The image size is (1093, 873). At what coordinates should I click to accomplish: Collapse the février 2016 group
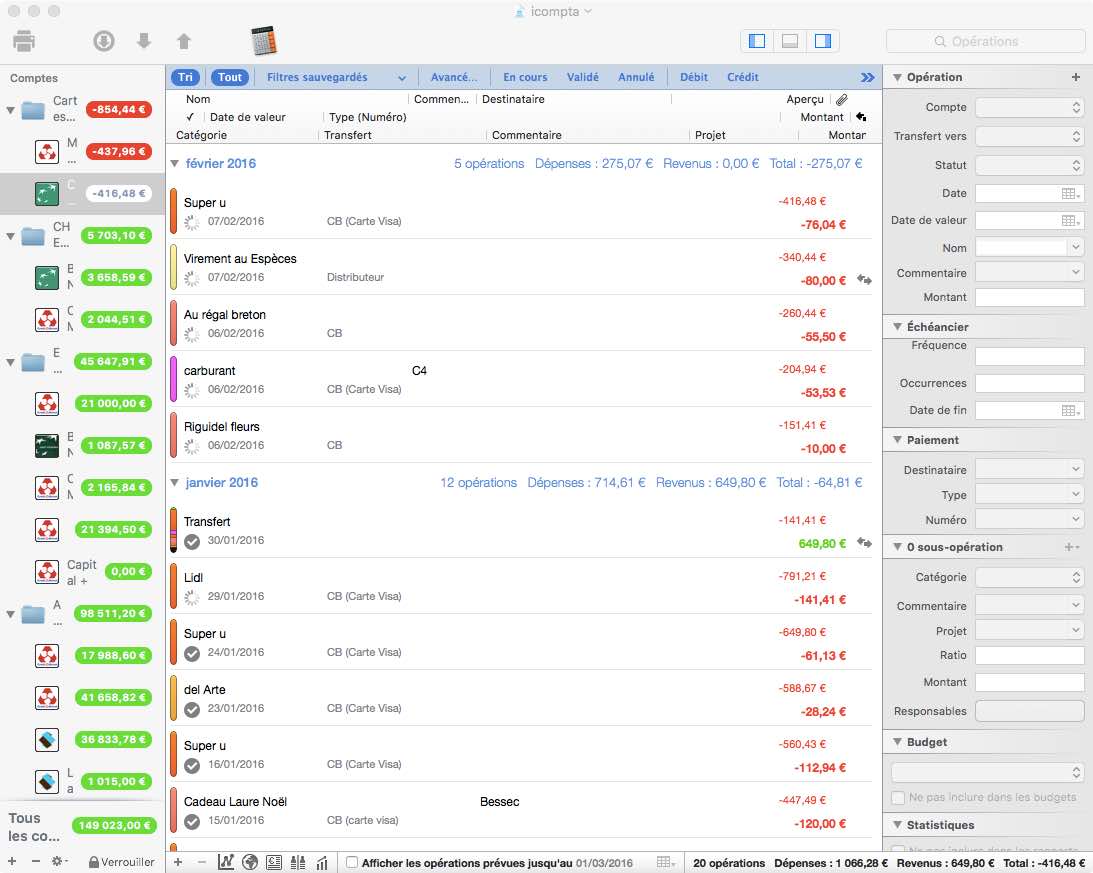(x=175, y=163)
